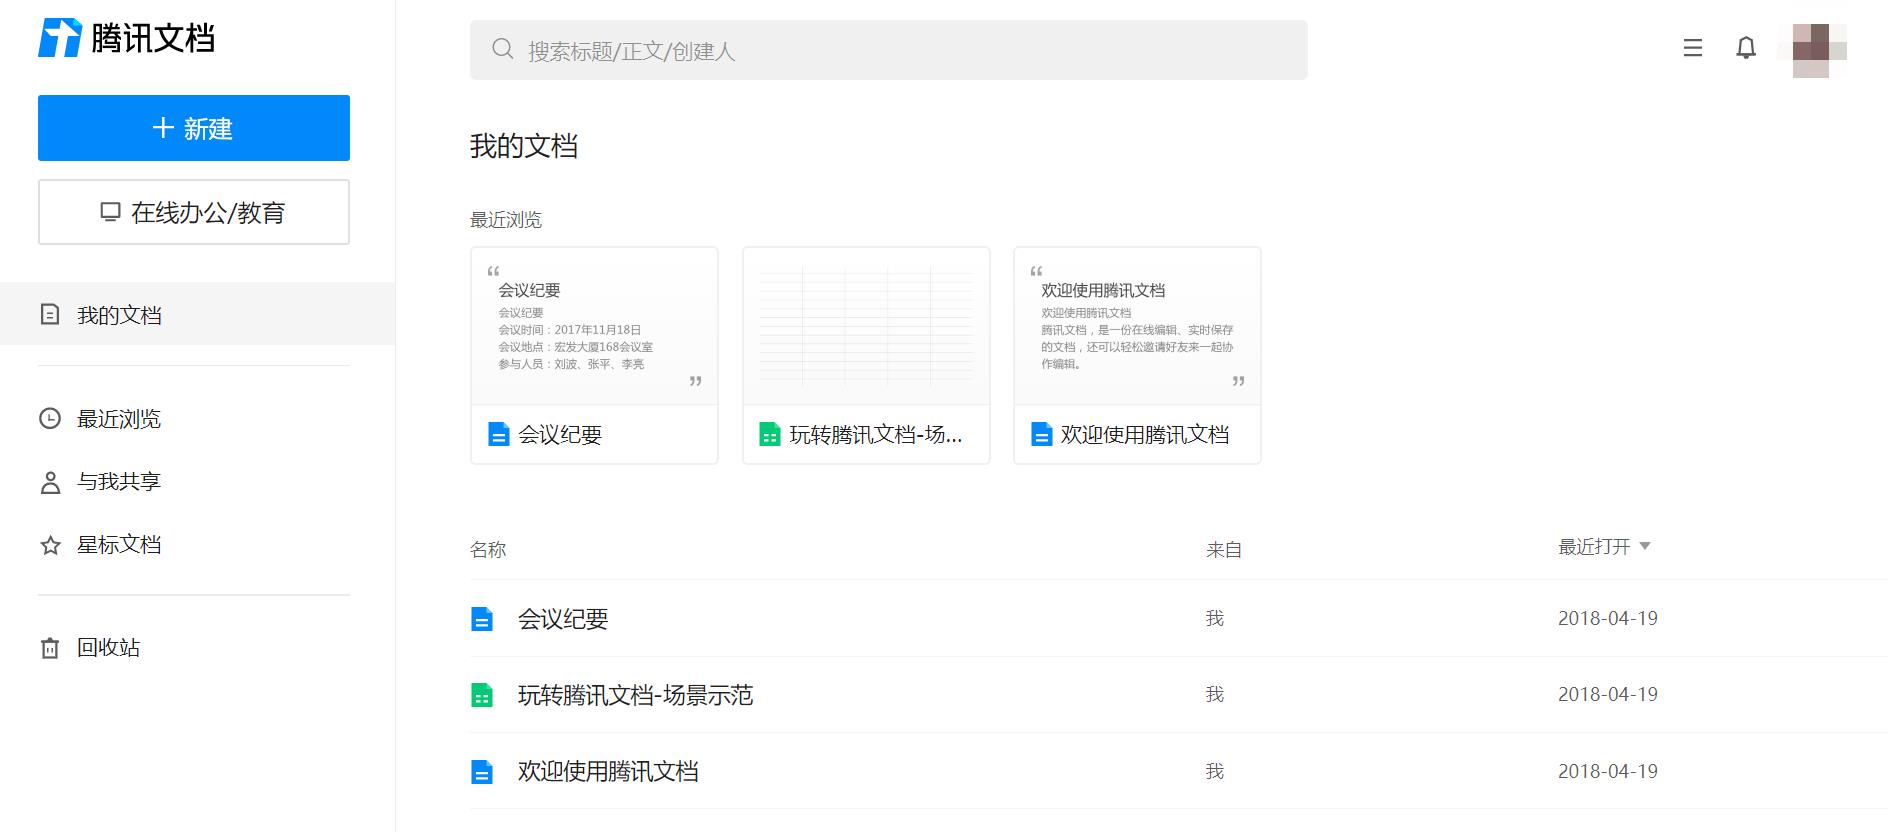1888x832 pixels.
Task: Click the 玩转腾讯文档-场... card title
Action: point(876,435)
